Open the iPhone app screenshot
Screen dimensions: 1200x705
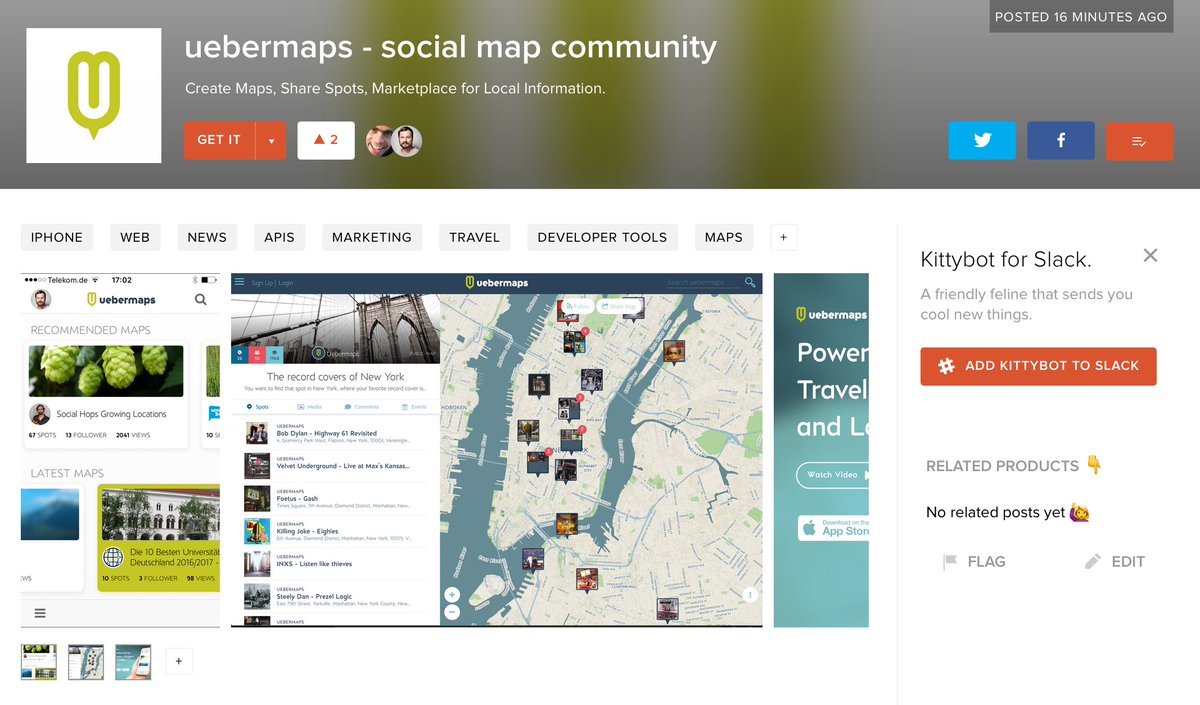120,450
